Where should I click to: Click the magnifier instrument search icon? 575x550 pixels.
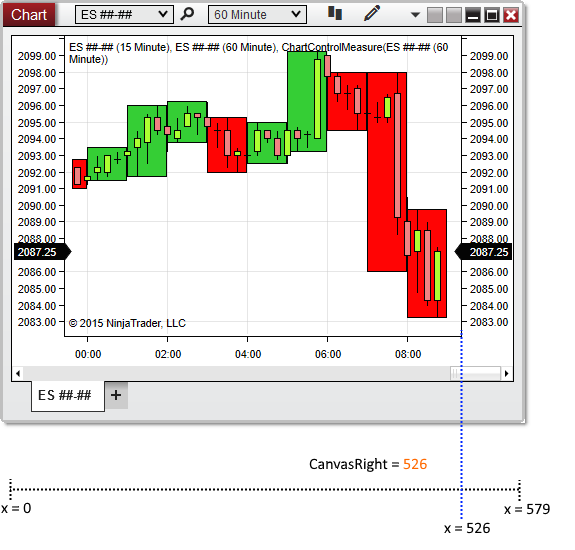[x=187, y=14]
